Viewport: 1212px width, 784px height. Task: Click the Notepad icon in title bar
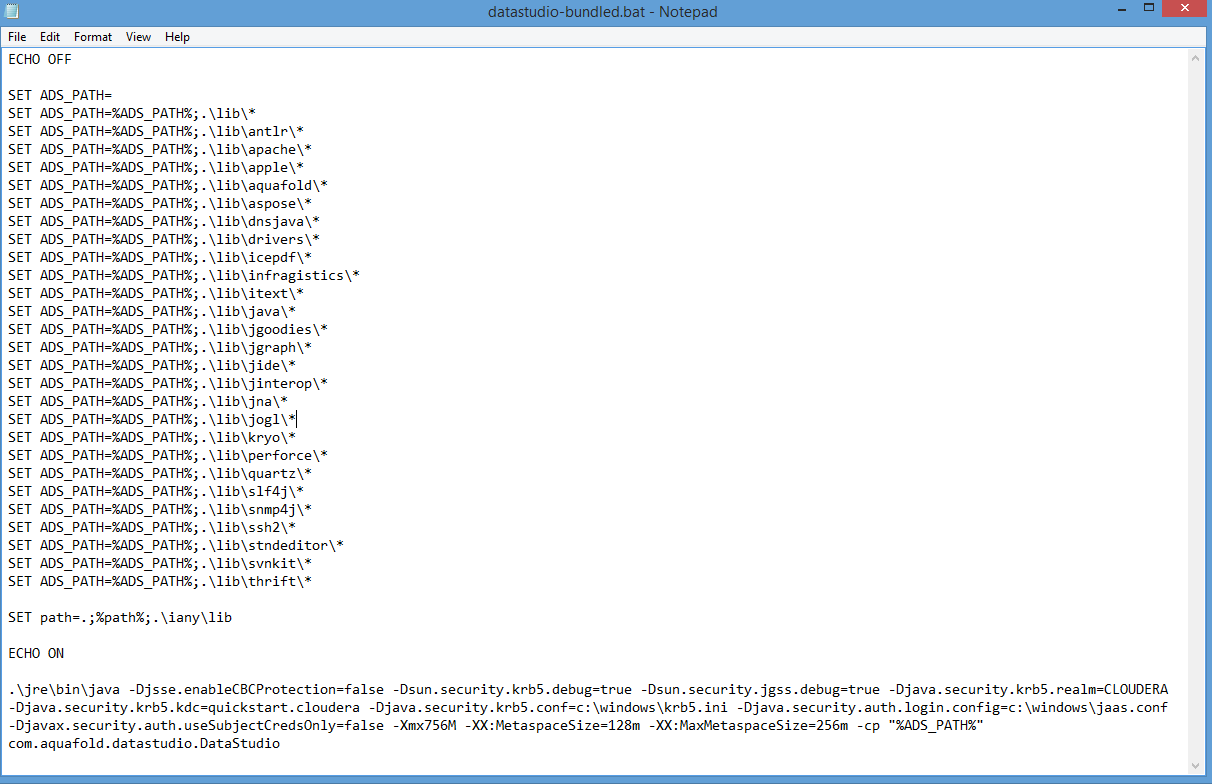pyautogui.click(x=13, y=12)
